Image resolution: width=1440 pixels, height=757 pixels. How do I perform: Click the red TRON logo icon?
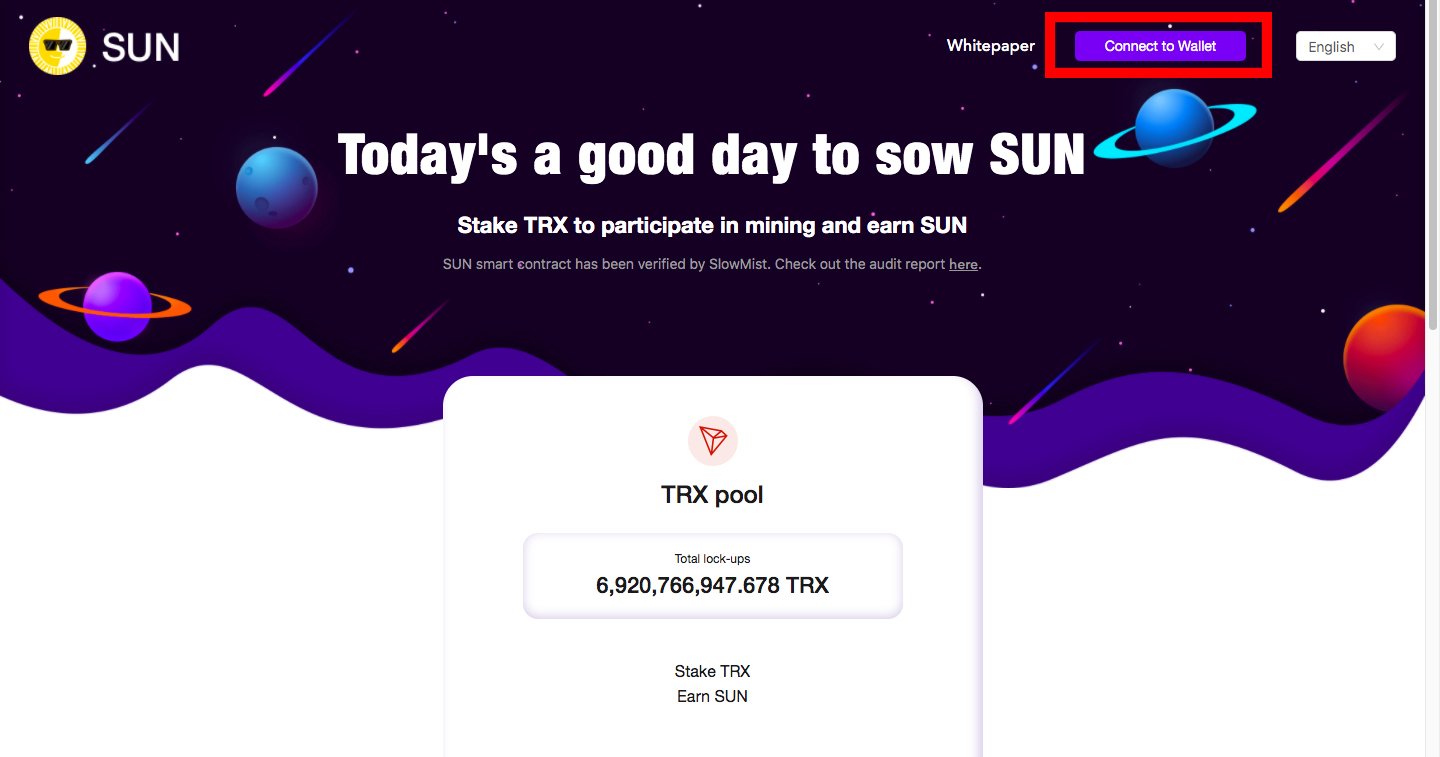(713, 441)
